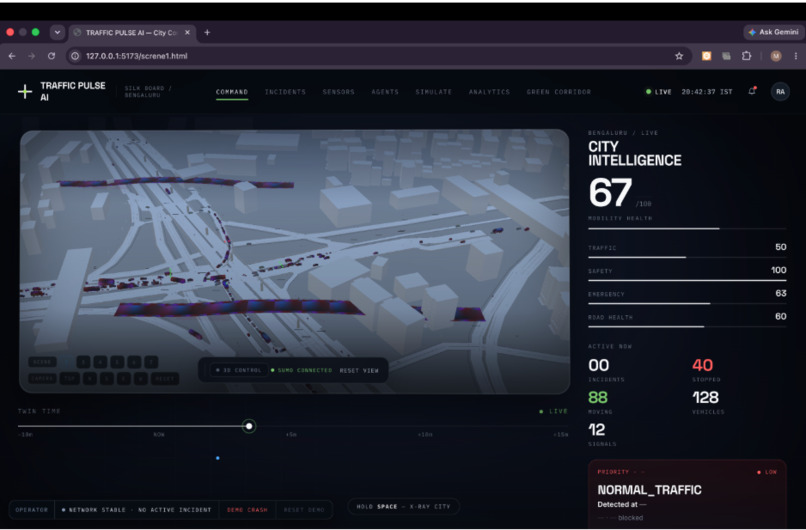Image resolution: width=806 pixels, height=530 pixels.
Task: Click the grey extension icon beside the orange one
Action: (726, 56)
